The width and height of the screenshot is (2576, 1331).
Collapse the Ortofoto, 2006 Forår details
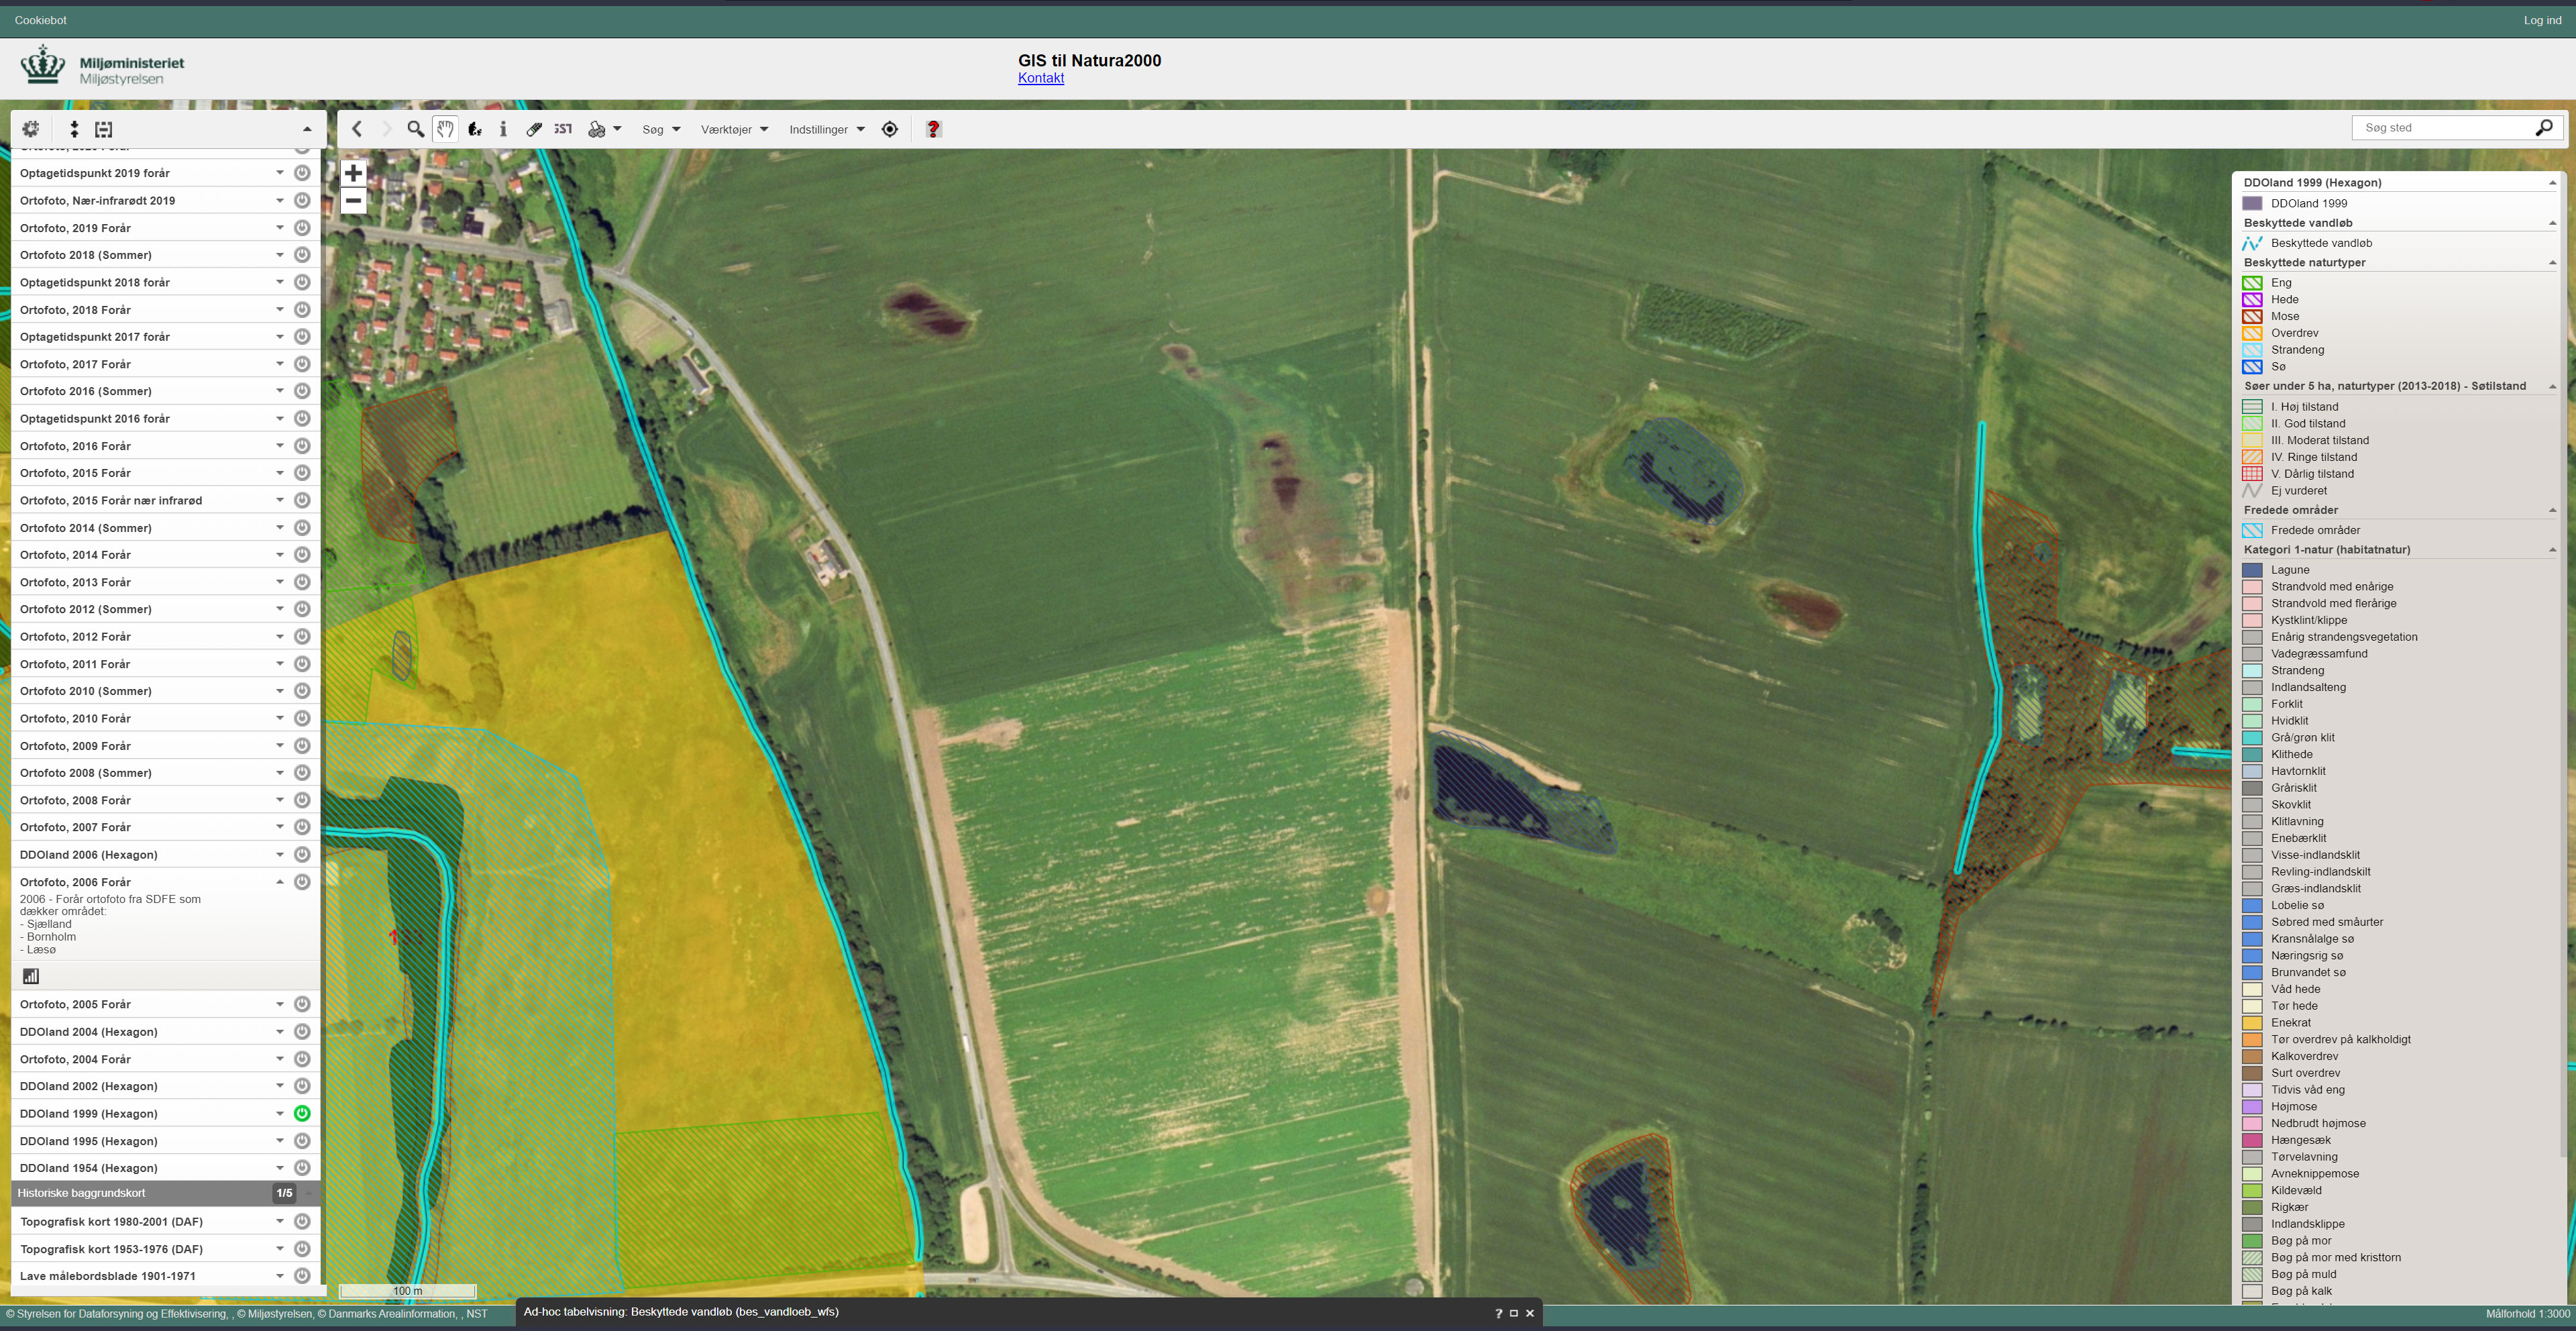280,882
